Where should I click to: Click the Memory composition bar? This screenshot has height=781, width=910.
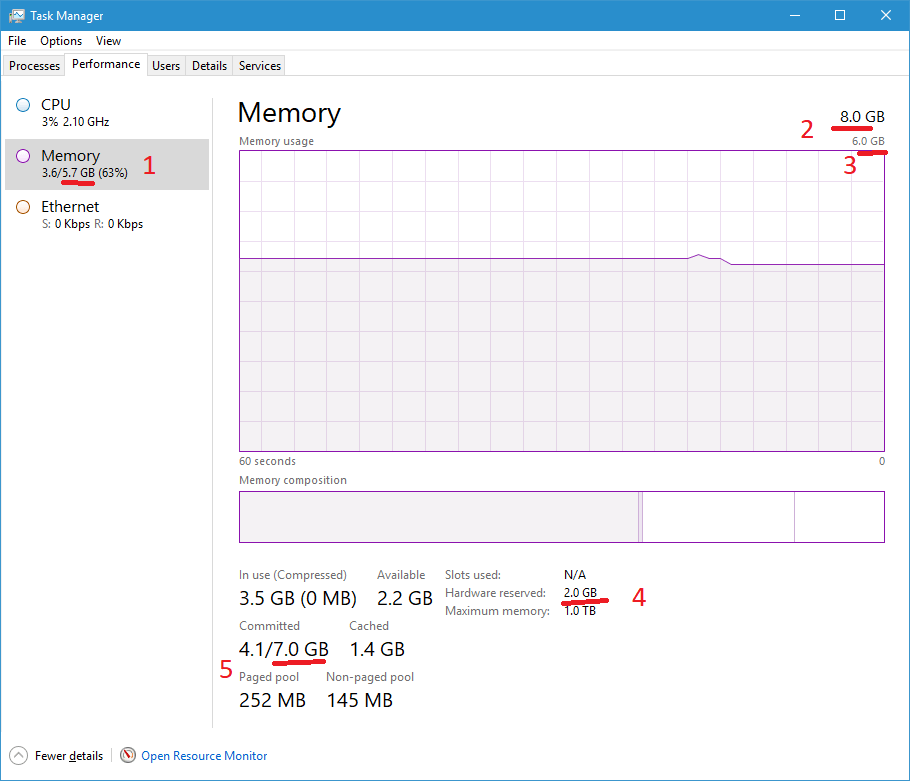click(560, 516)
